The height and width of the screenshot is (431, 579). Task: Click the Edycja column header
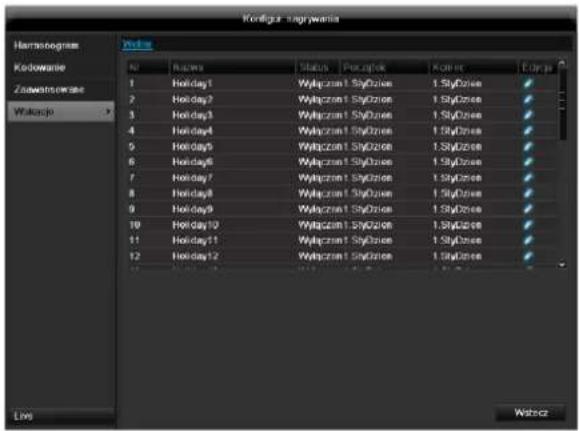(538, 68)
